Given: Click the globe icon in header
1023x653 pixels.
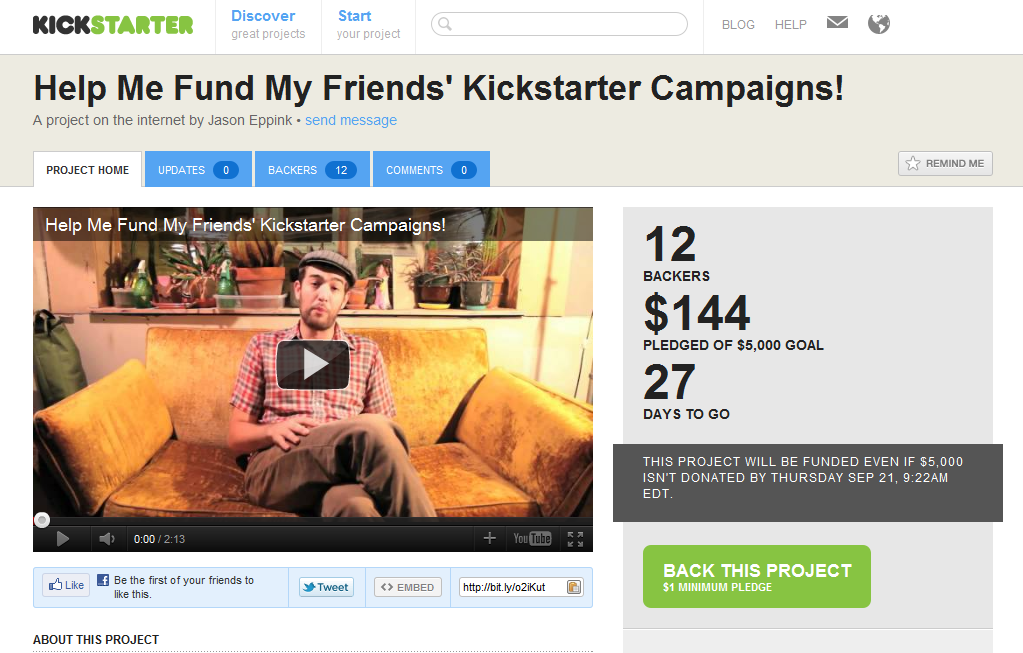Looking at the screenshot, I should tap(879, 24).
